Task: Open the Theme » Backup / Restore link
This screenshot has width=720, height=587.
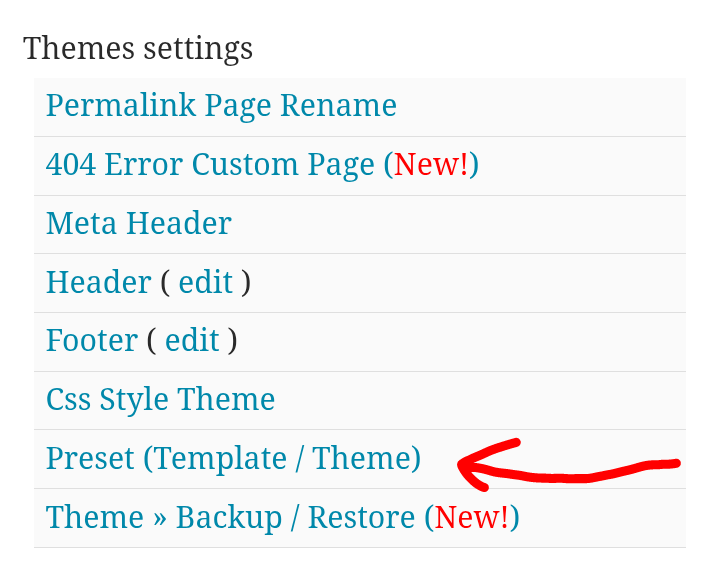Action: 282,518
